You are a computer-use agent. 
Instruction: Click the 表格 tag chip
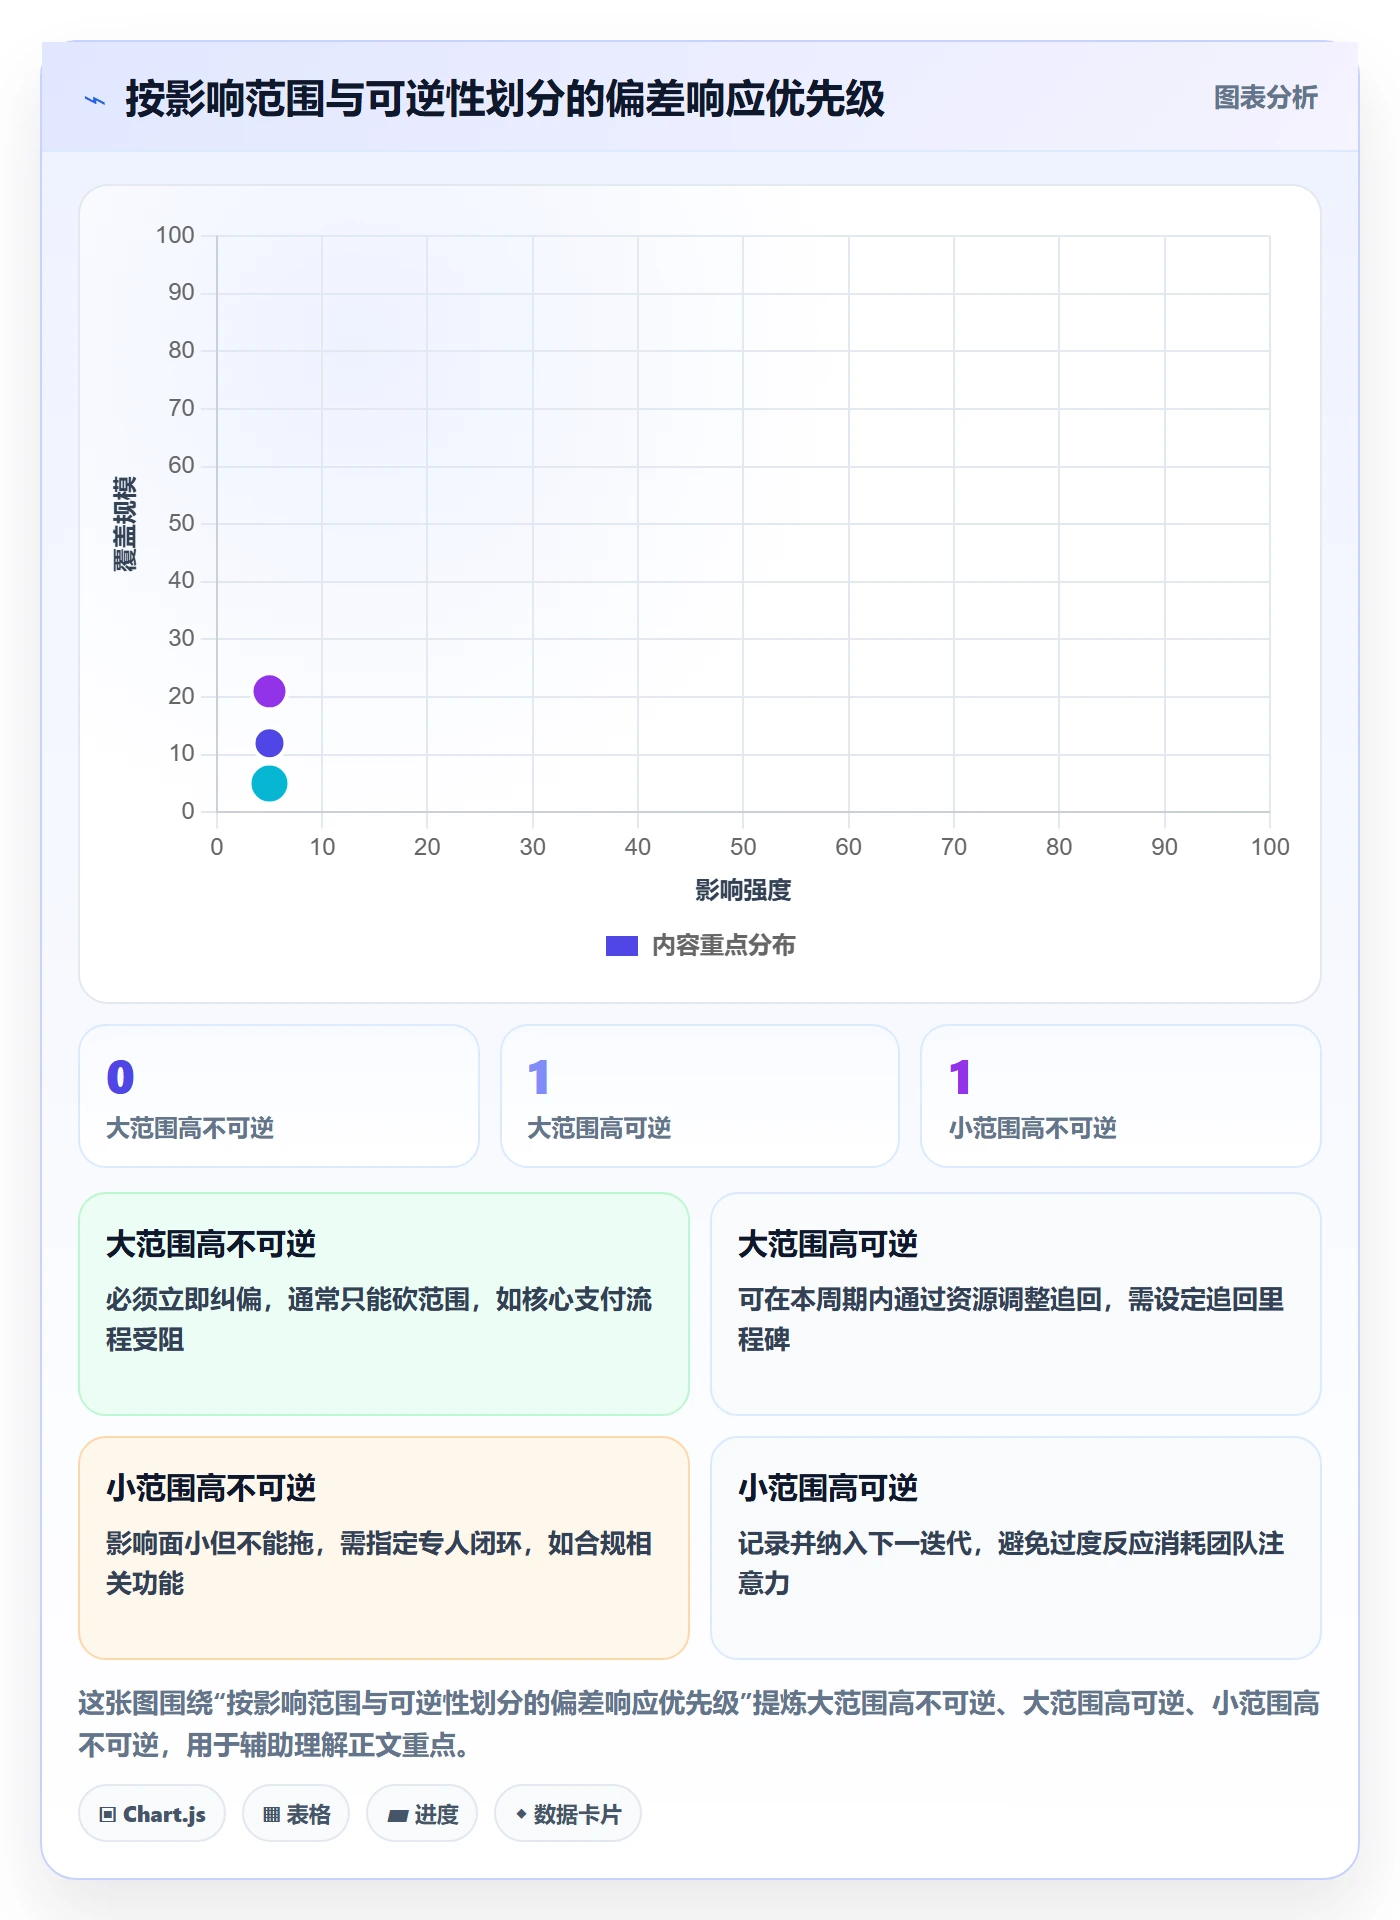point(296,1814)
